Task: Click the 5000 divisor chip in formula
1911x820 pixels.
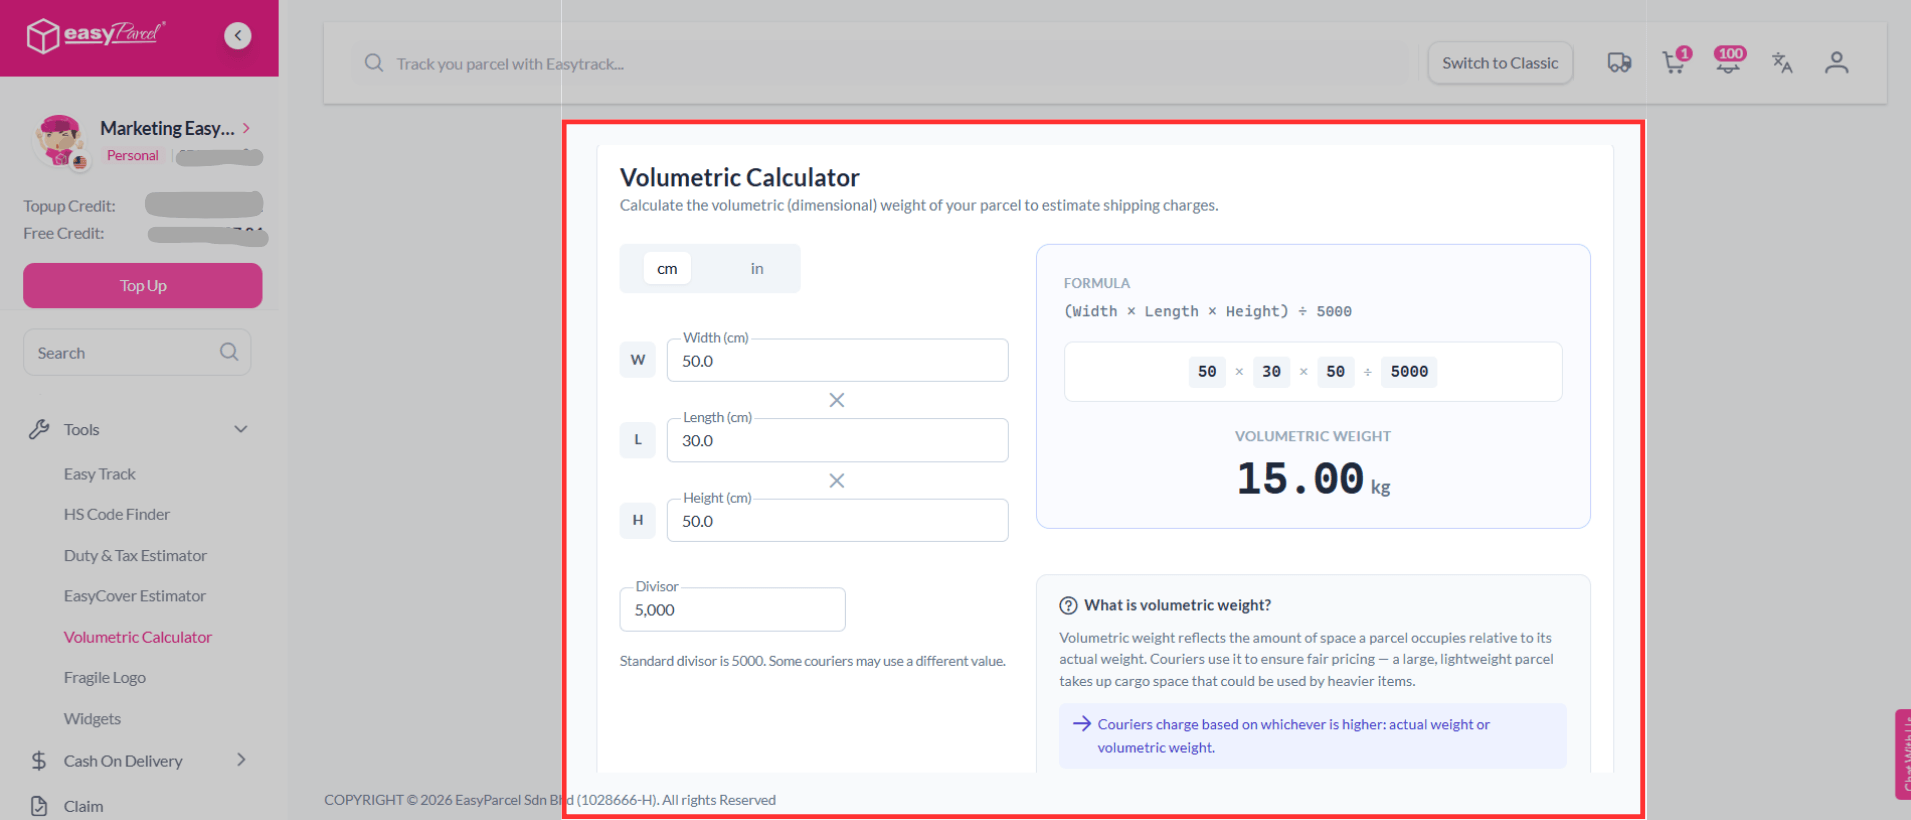Action: (x=1409, y=372)
